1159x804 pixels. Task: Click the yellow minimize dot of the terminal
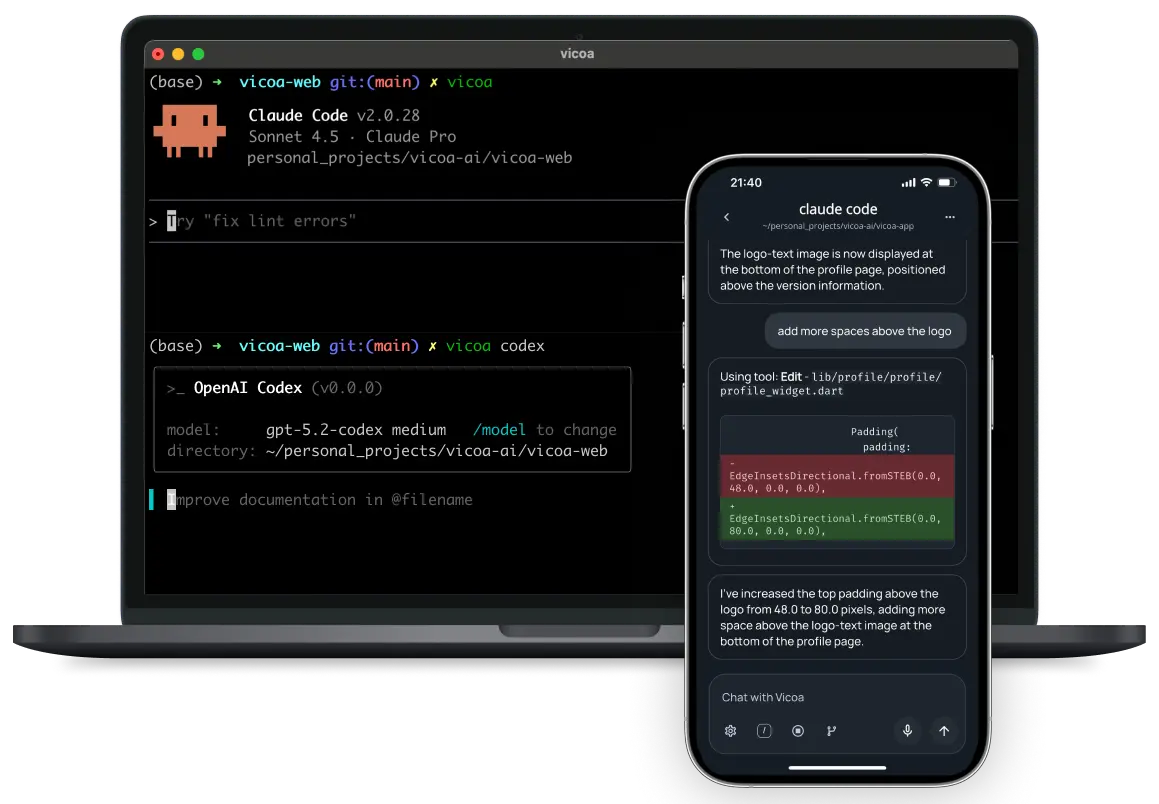pyautogui.click(x=178, y=54)
